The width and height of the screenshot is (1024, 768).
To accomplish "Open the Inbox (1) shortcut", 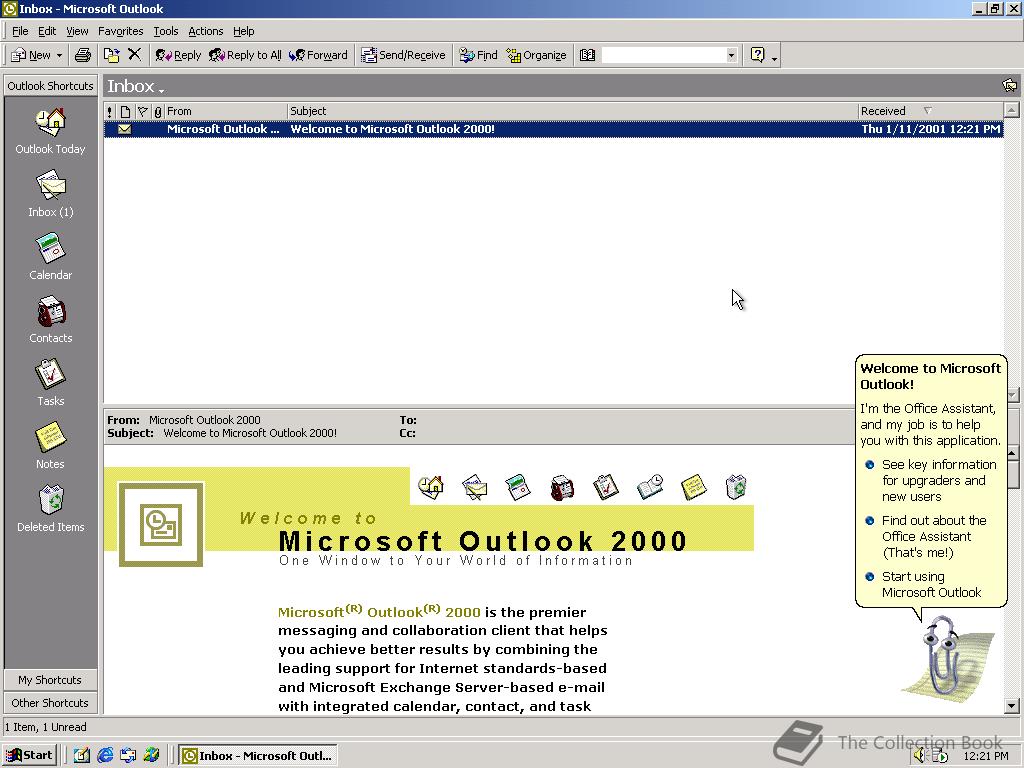I will point(50,193).
